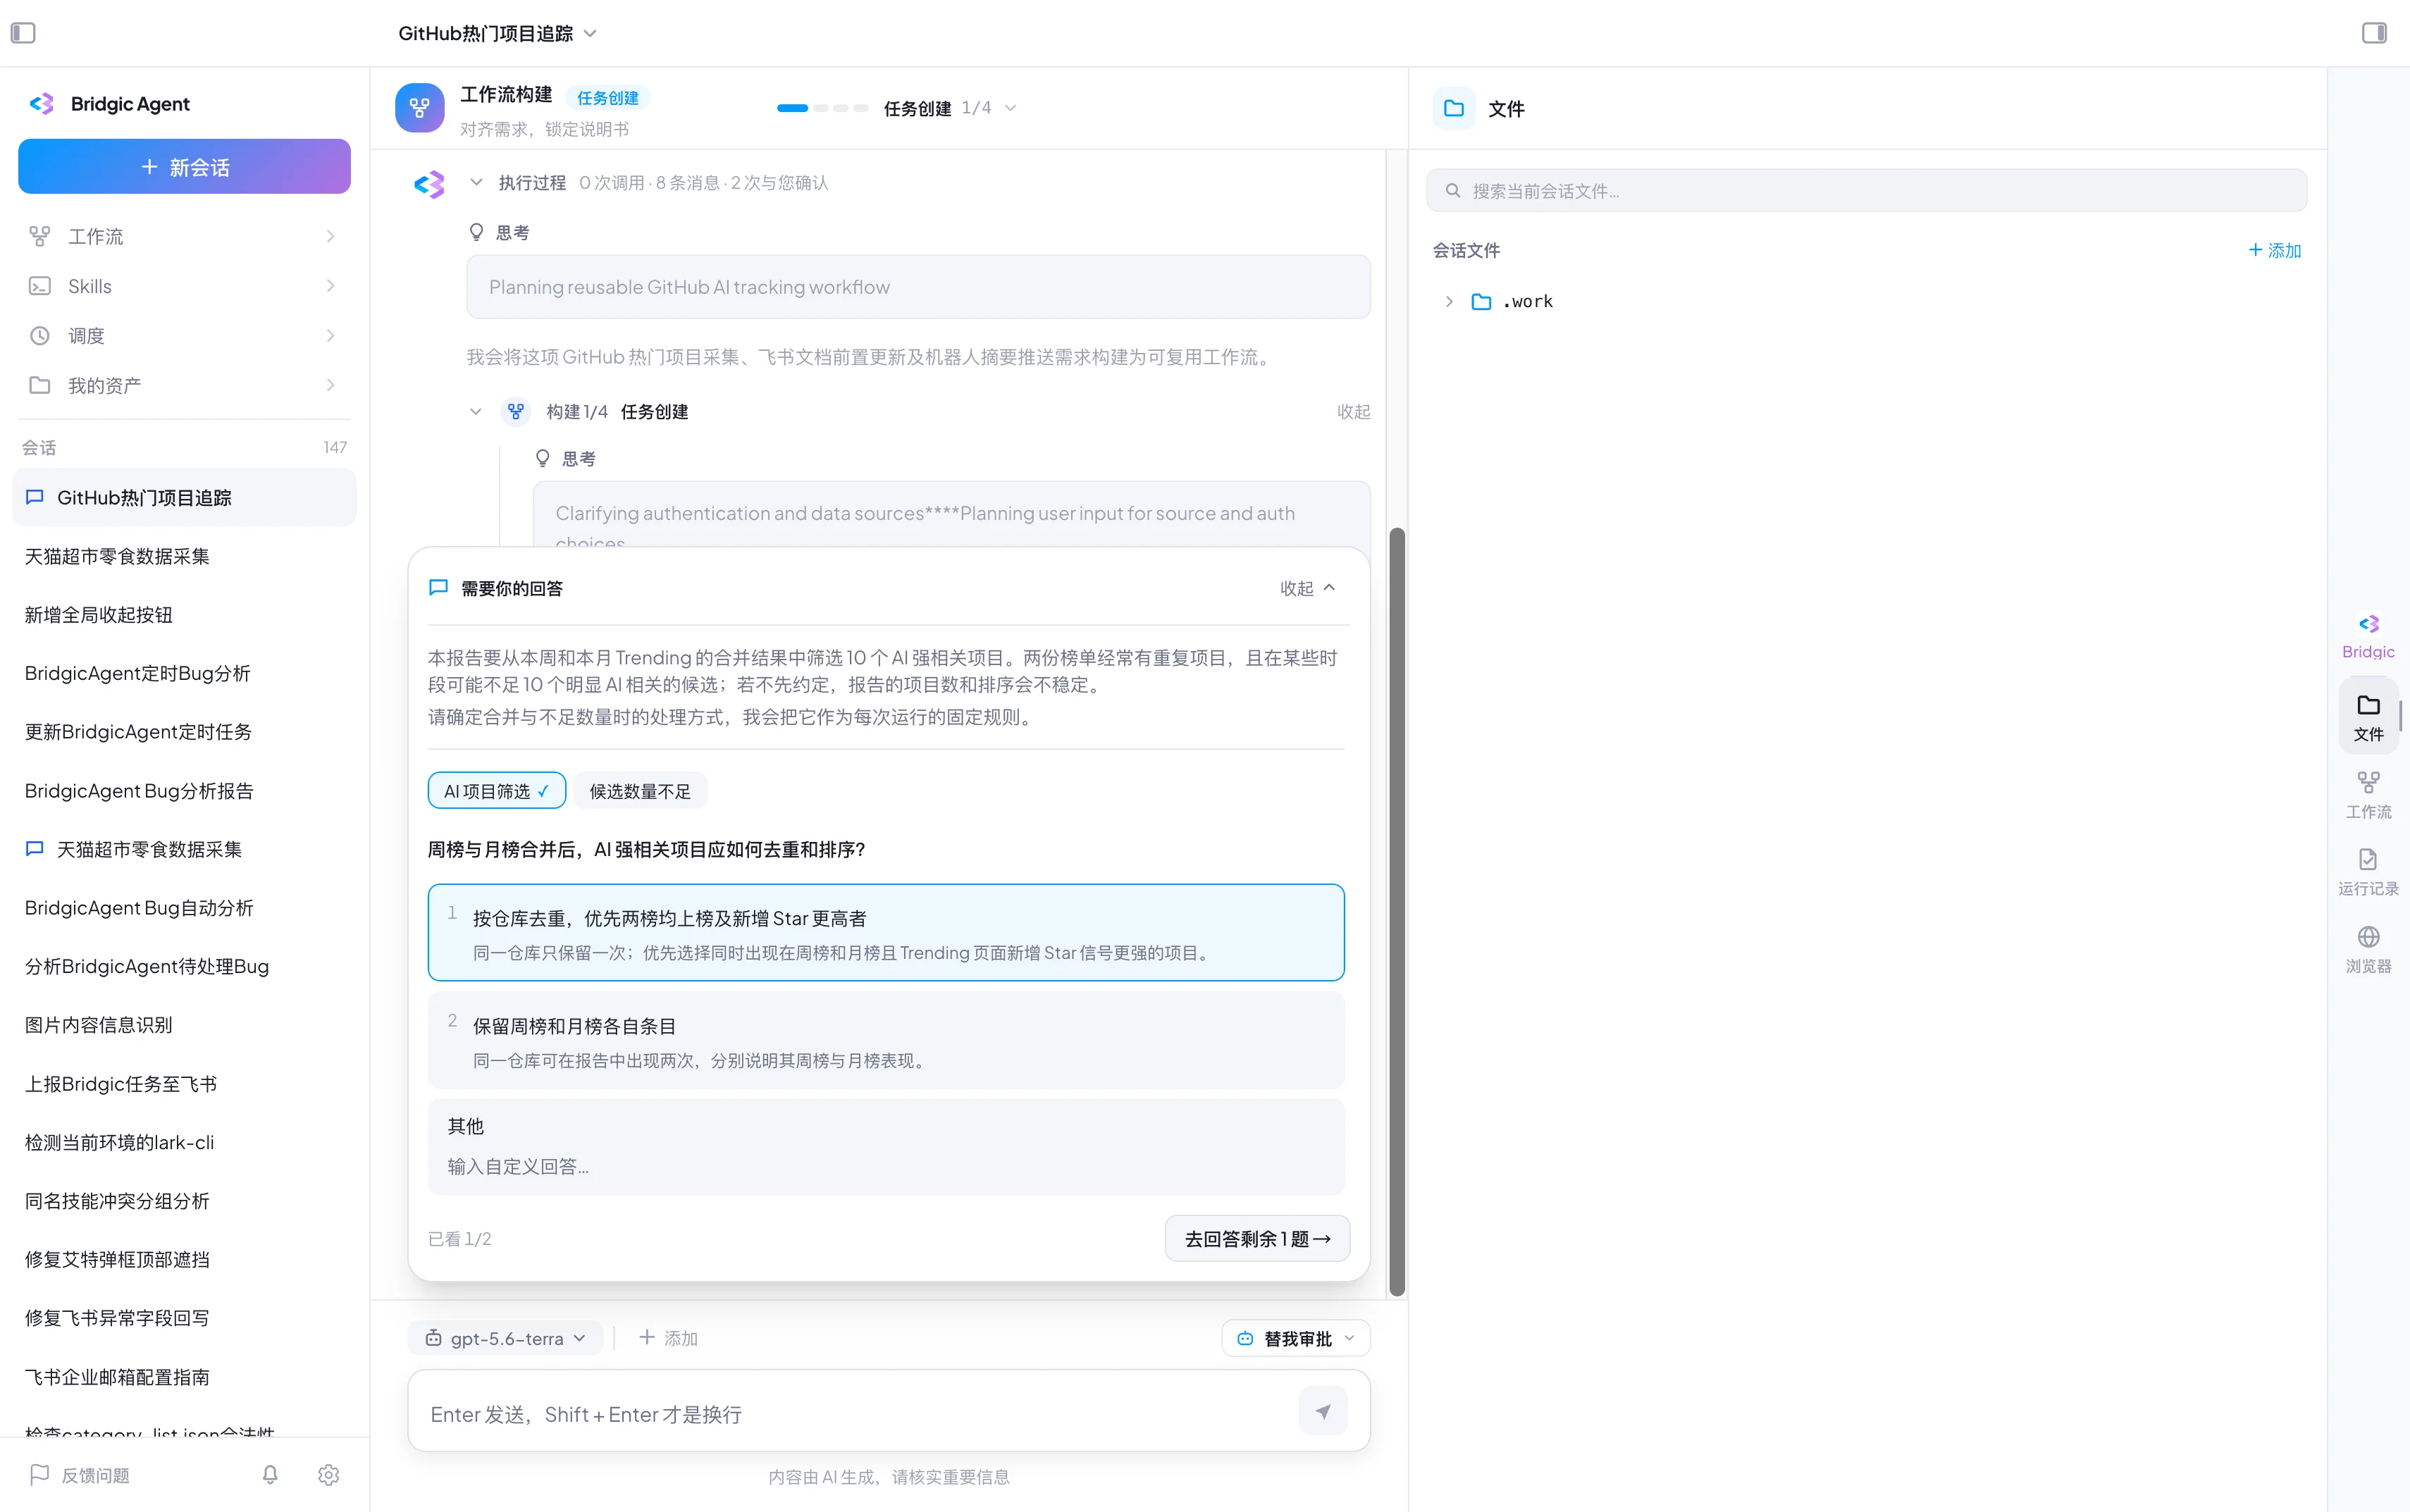Click the search magnifier icon in files
The height and width of the screenshot is (1512, 2410).
[1452, 190]
